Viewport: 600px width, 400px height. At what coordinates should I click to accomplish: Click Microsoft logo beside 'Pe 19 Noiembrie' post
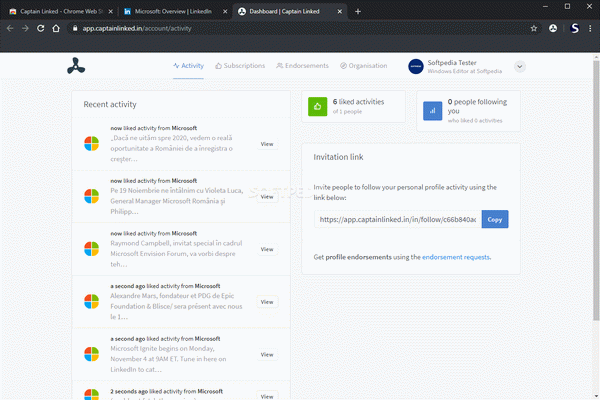pyautogui.click(x=91, y=196)
